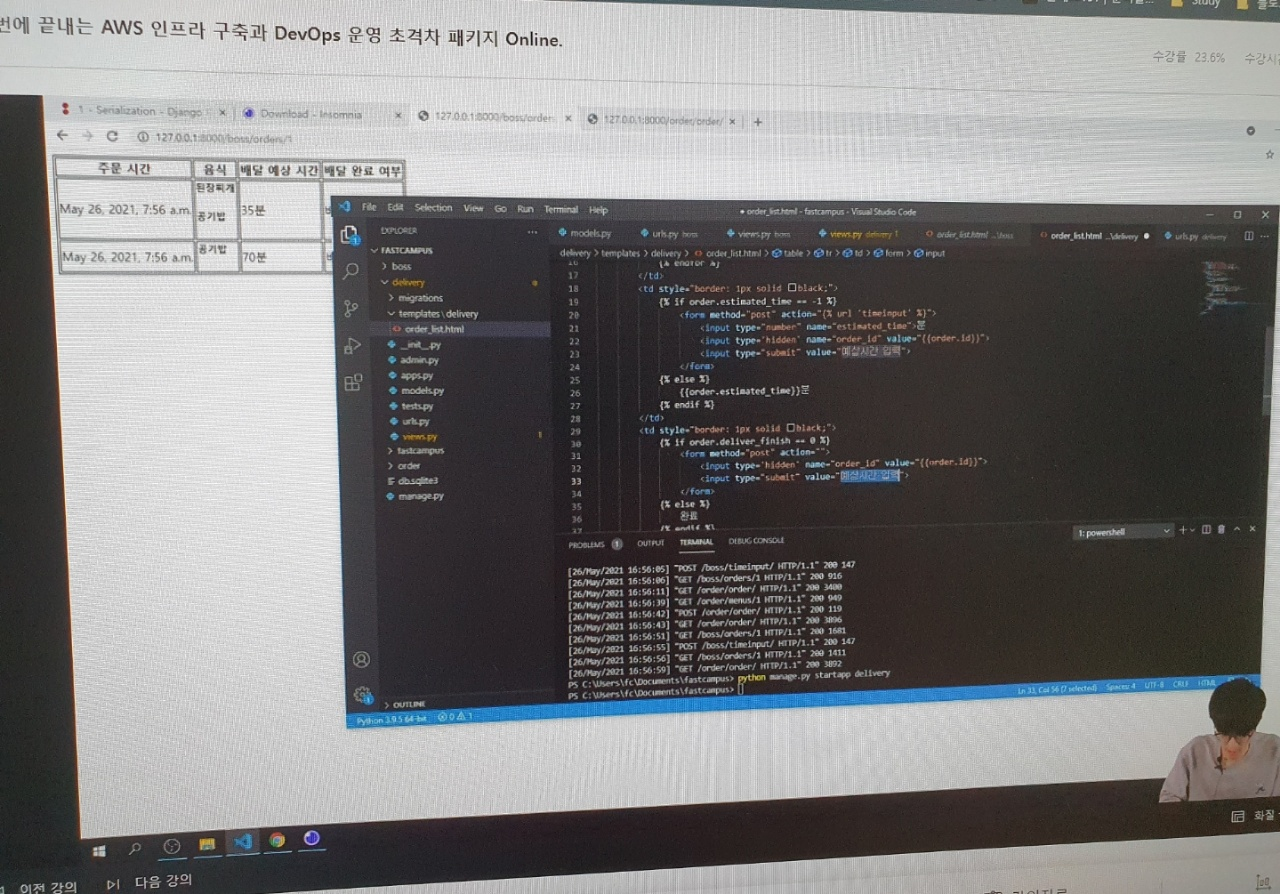Open the Help menu
This screenshot has height=894, width=1280.
click(598, 210)
